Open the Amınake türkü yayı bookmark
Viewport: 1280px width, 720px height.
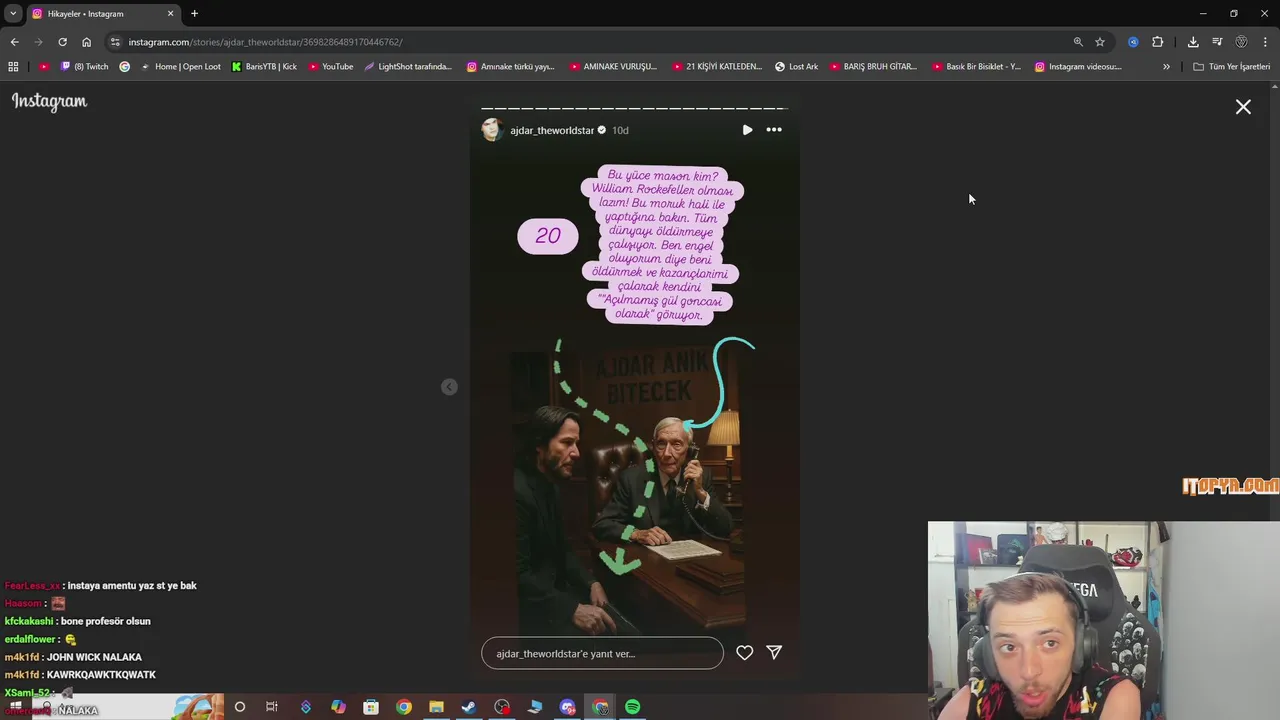coord(510,67)
